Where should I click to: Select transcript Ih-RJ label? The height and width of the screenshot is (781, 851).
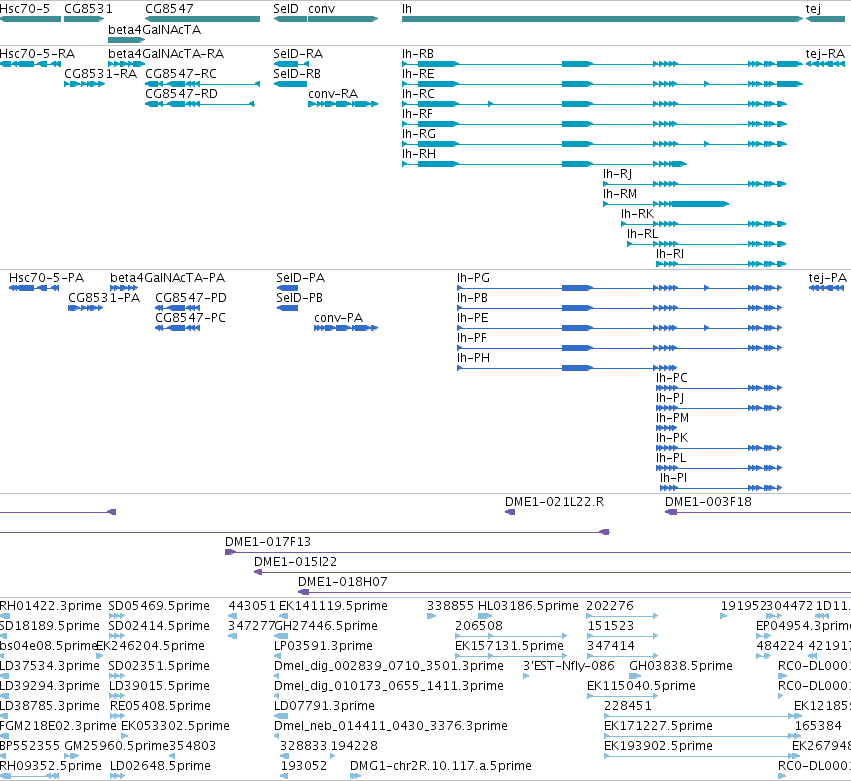618,174
